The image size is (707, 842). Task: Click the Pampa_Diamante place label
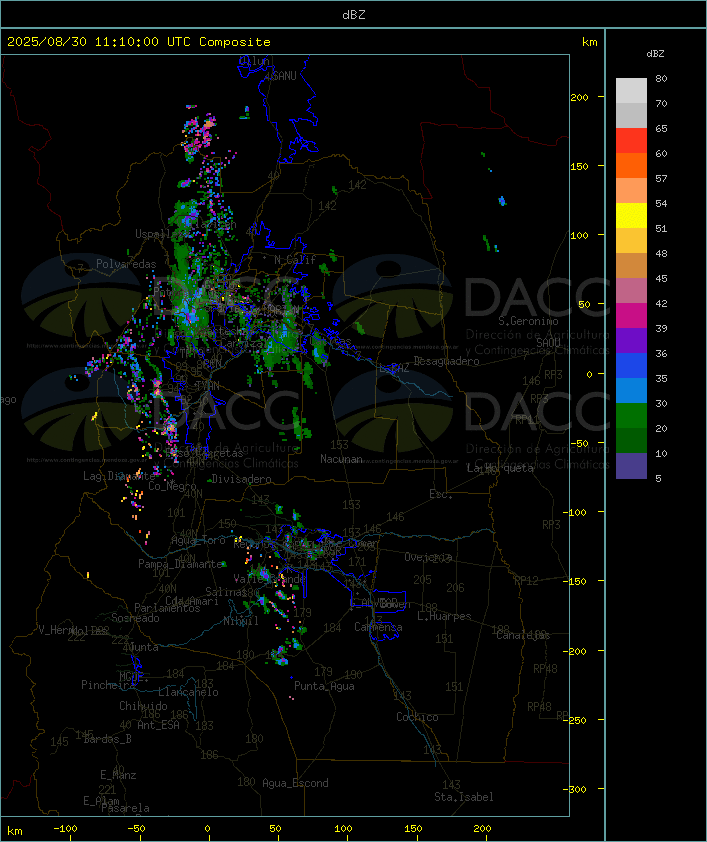click(x=180, y=564)
